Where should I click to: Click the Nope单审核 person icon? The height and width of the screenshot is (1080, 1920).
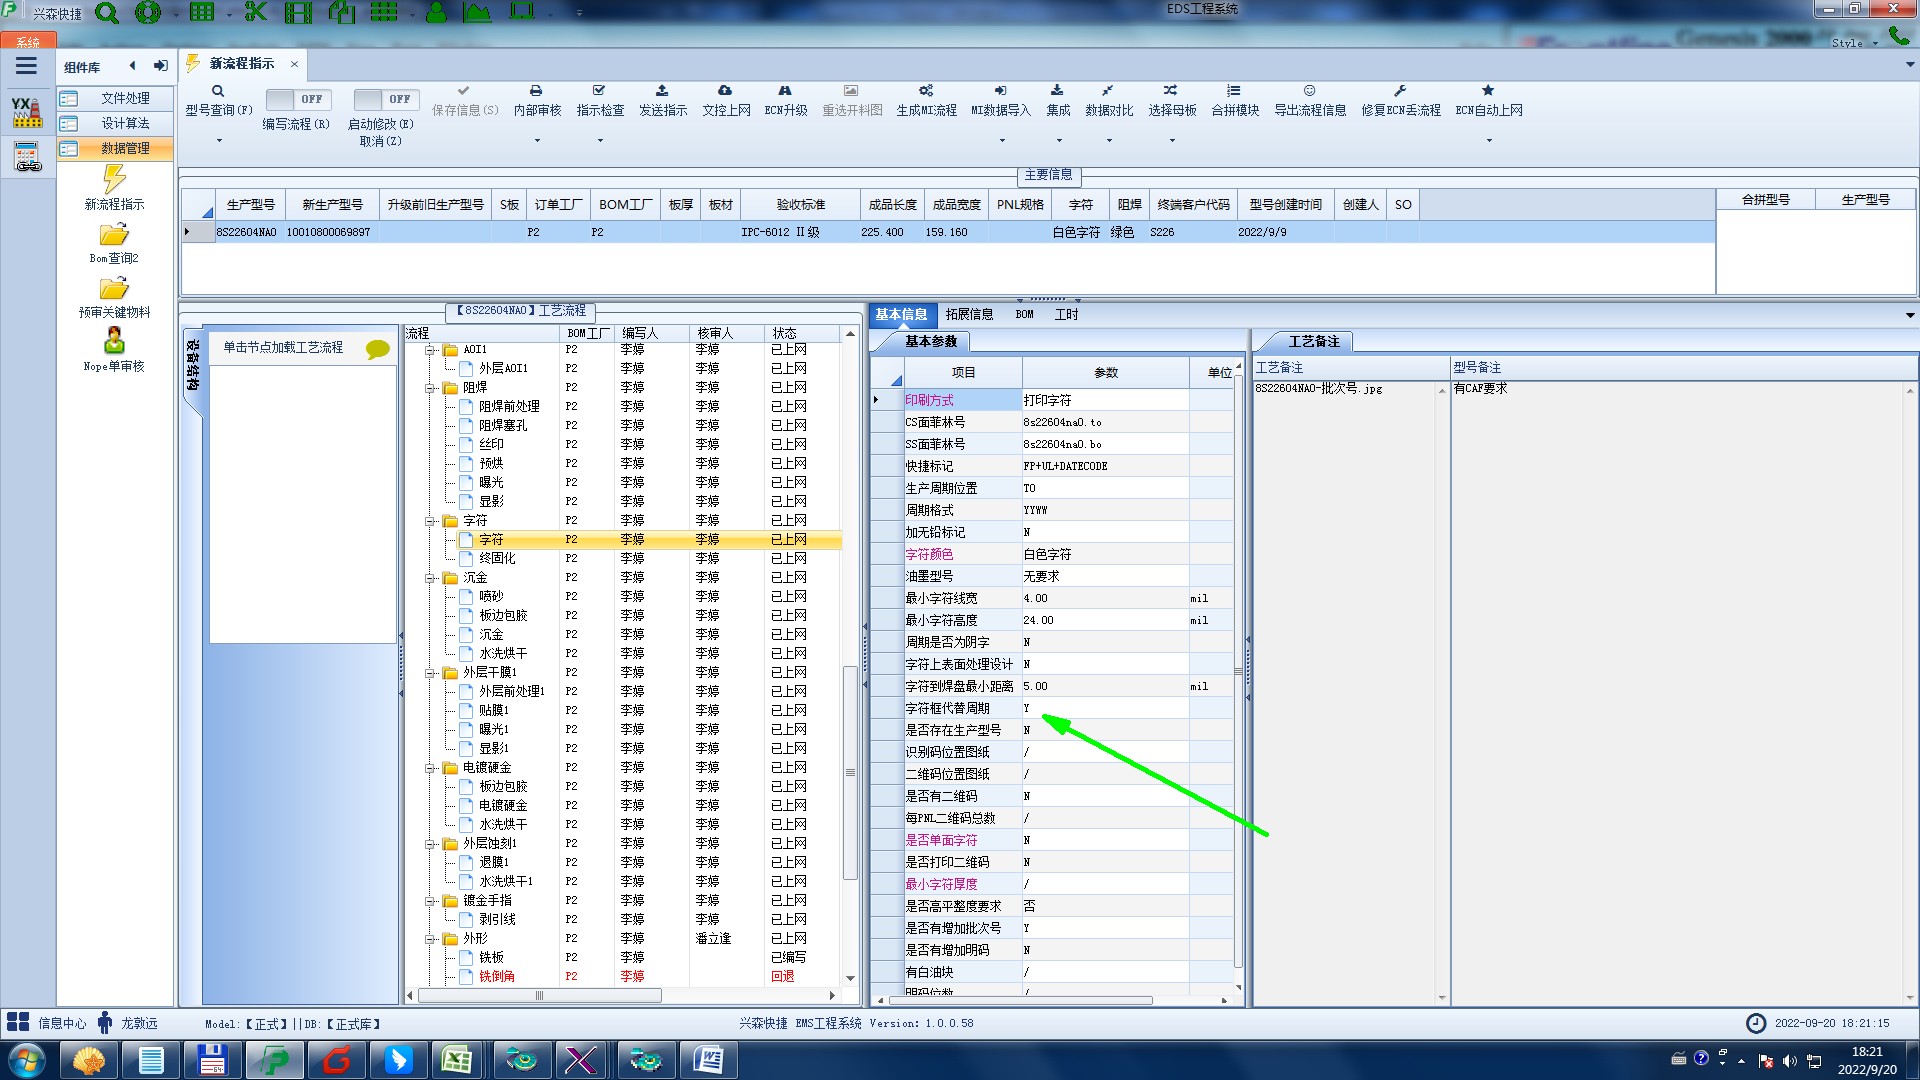114,341
